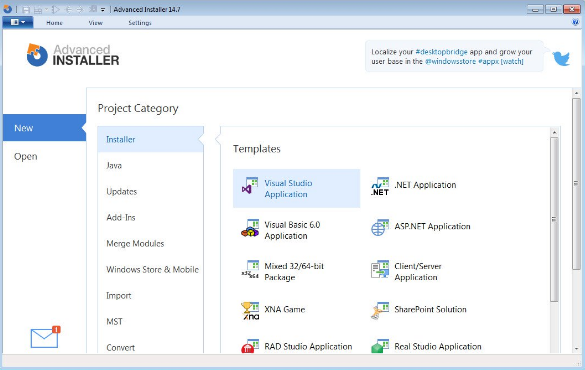Click the Mixed 32/64-bit Package icon

[x=250, y=270]
